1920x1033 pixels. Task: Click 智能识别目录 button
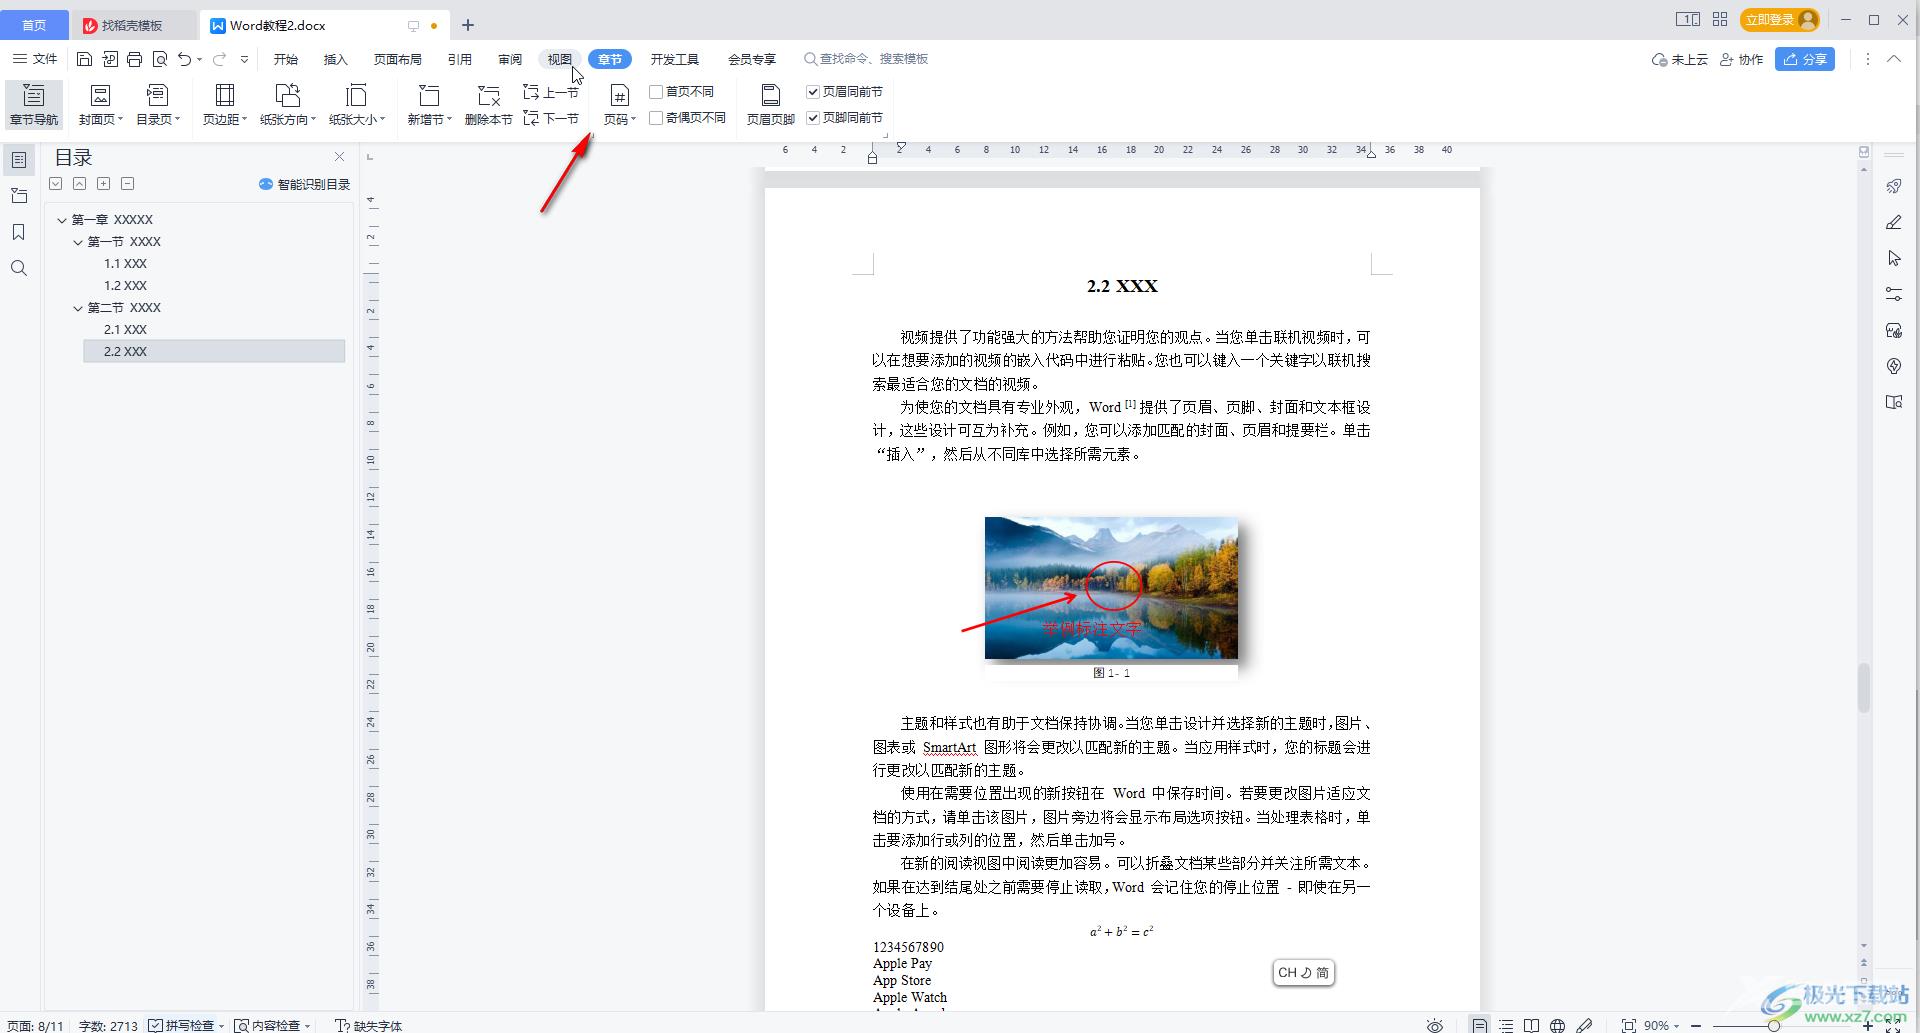pos(305,184)
